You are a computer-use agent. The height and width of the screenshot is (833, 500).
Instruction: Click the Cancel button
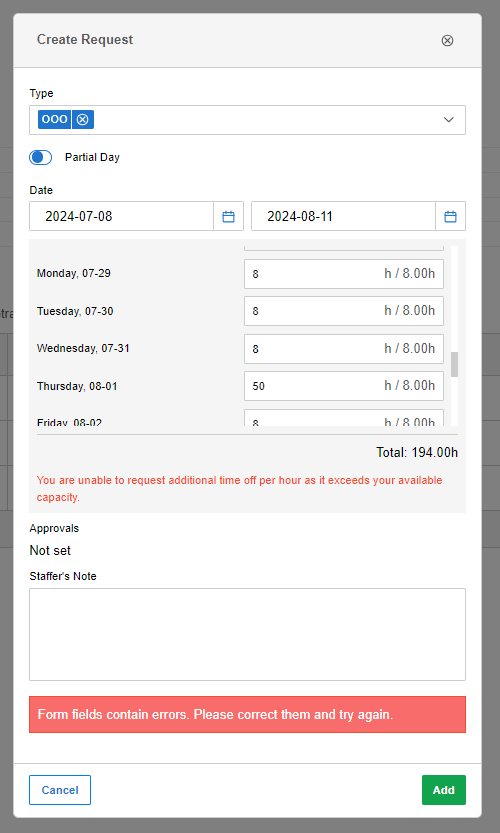click(60, 790)
